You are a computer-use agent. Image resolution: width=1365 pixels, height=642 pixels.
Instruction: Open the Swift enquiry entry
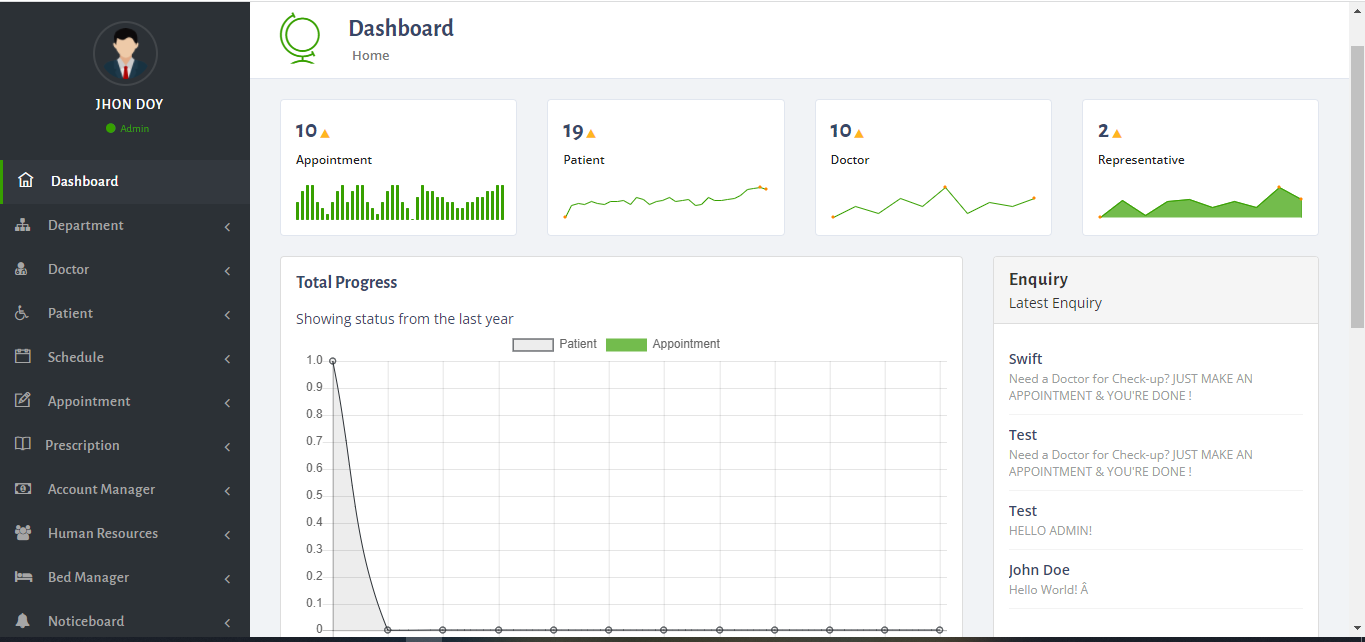point(1026,359)
